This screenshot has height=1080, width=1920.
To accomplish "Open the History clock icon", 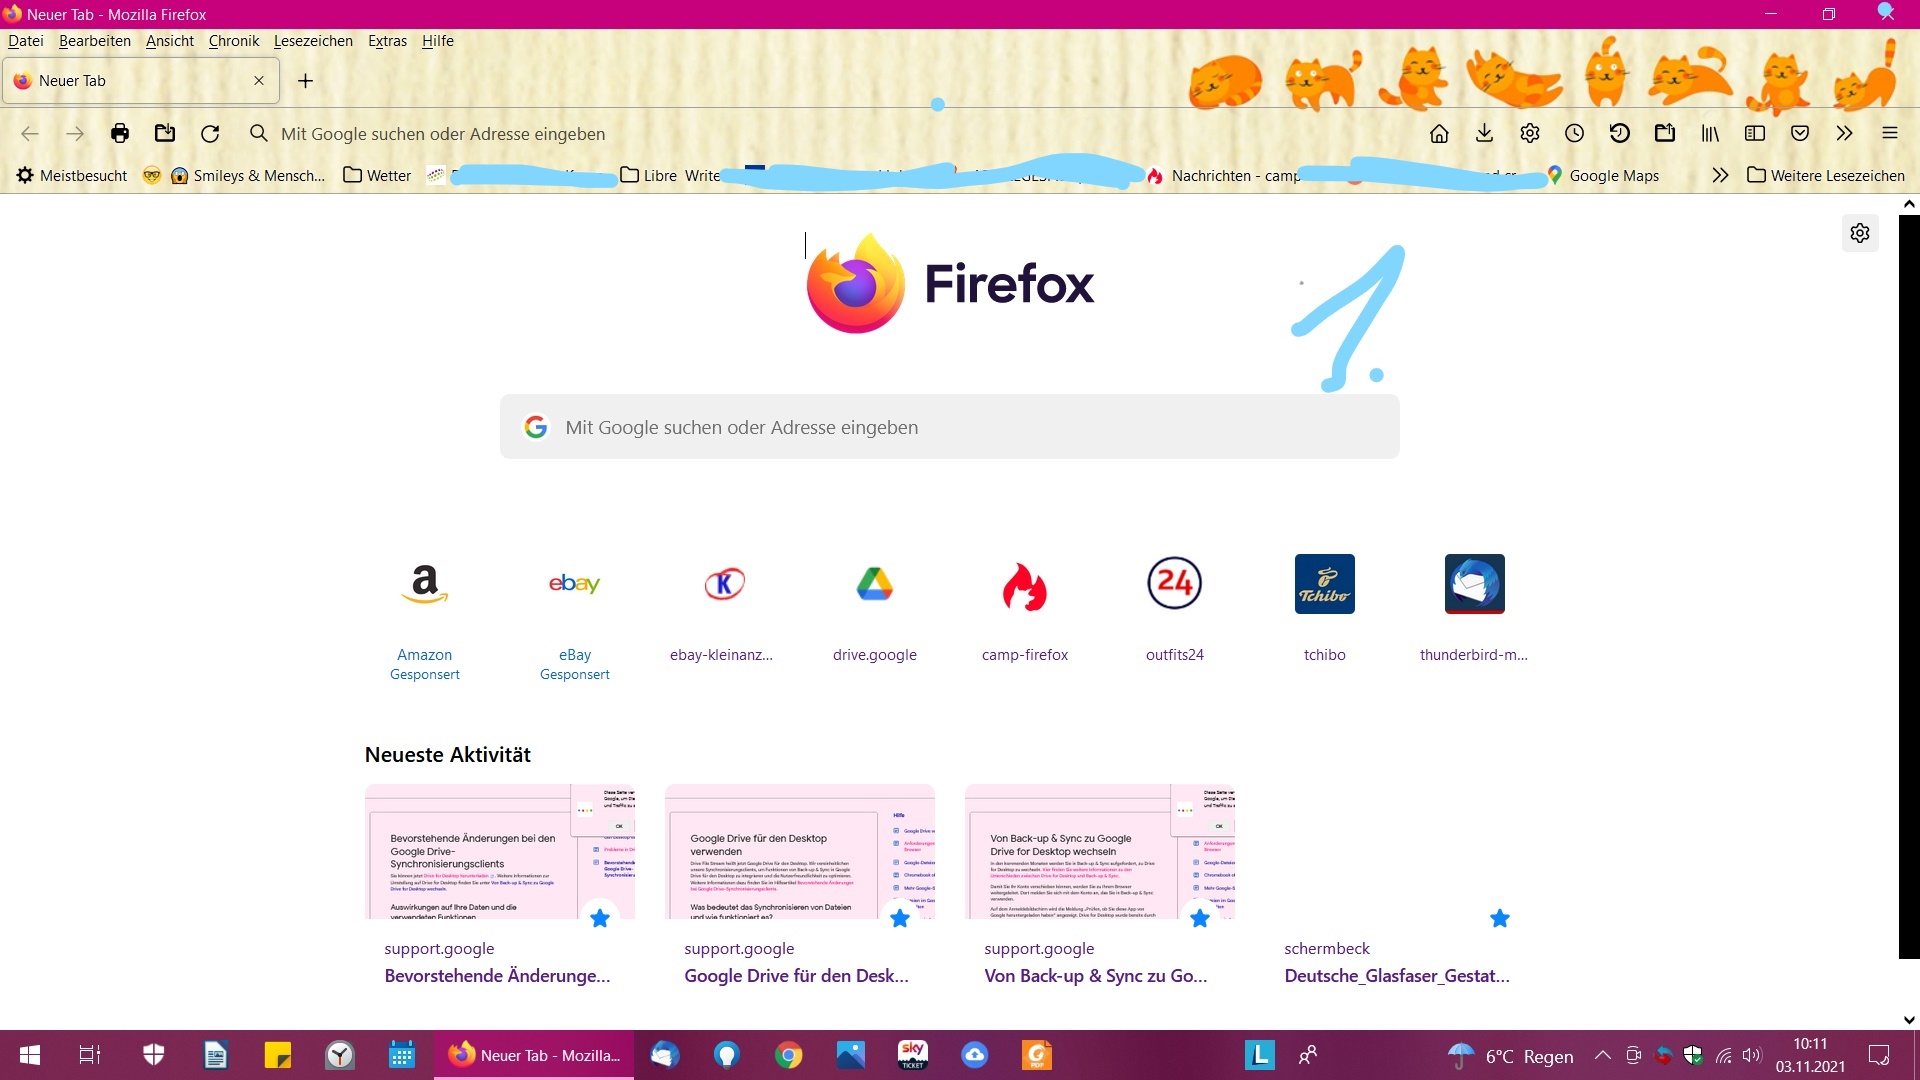I will click(x=1575, y=133).
